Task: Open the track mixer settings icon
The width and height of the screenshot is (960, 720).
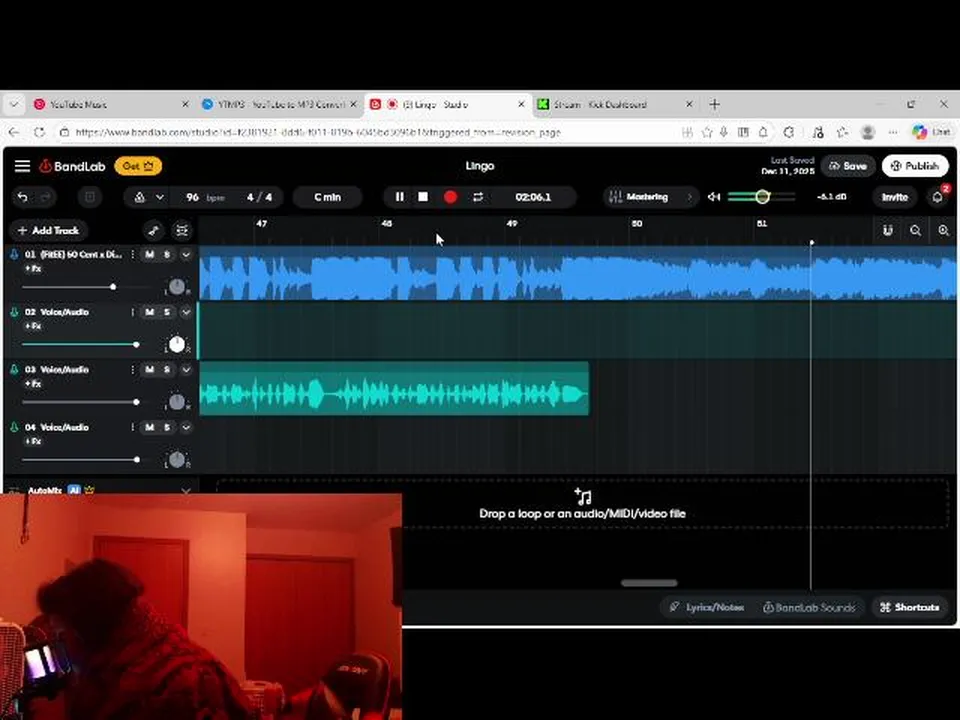Action: 182,231
